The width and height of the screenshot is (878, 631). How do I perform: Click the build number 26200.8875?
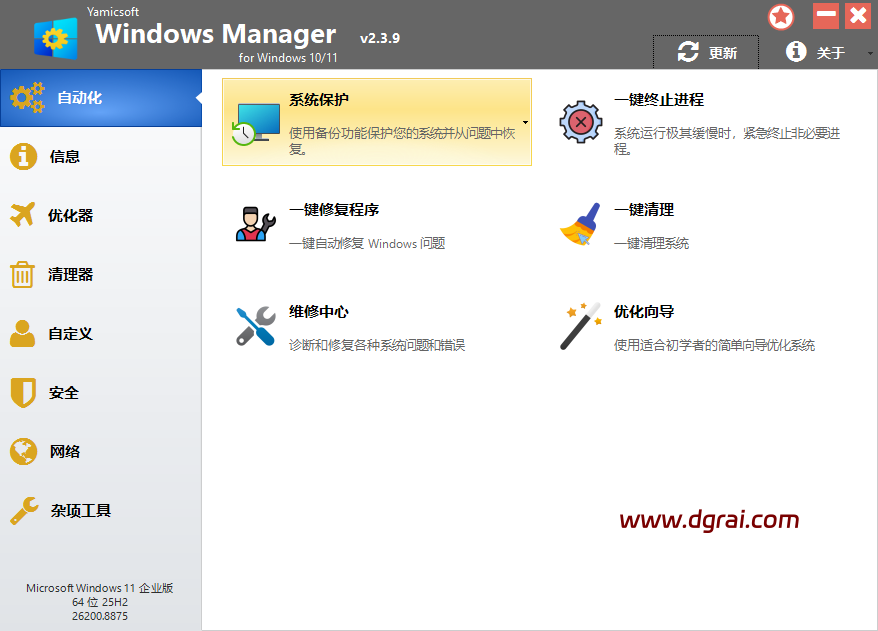point(100,616)
